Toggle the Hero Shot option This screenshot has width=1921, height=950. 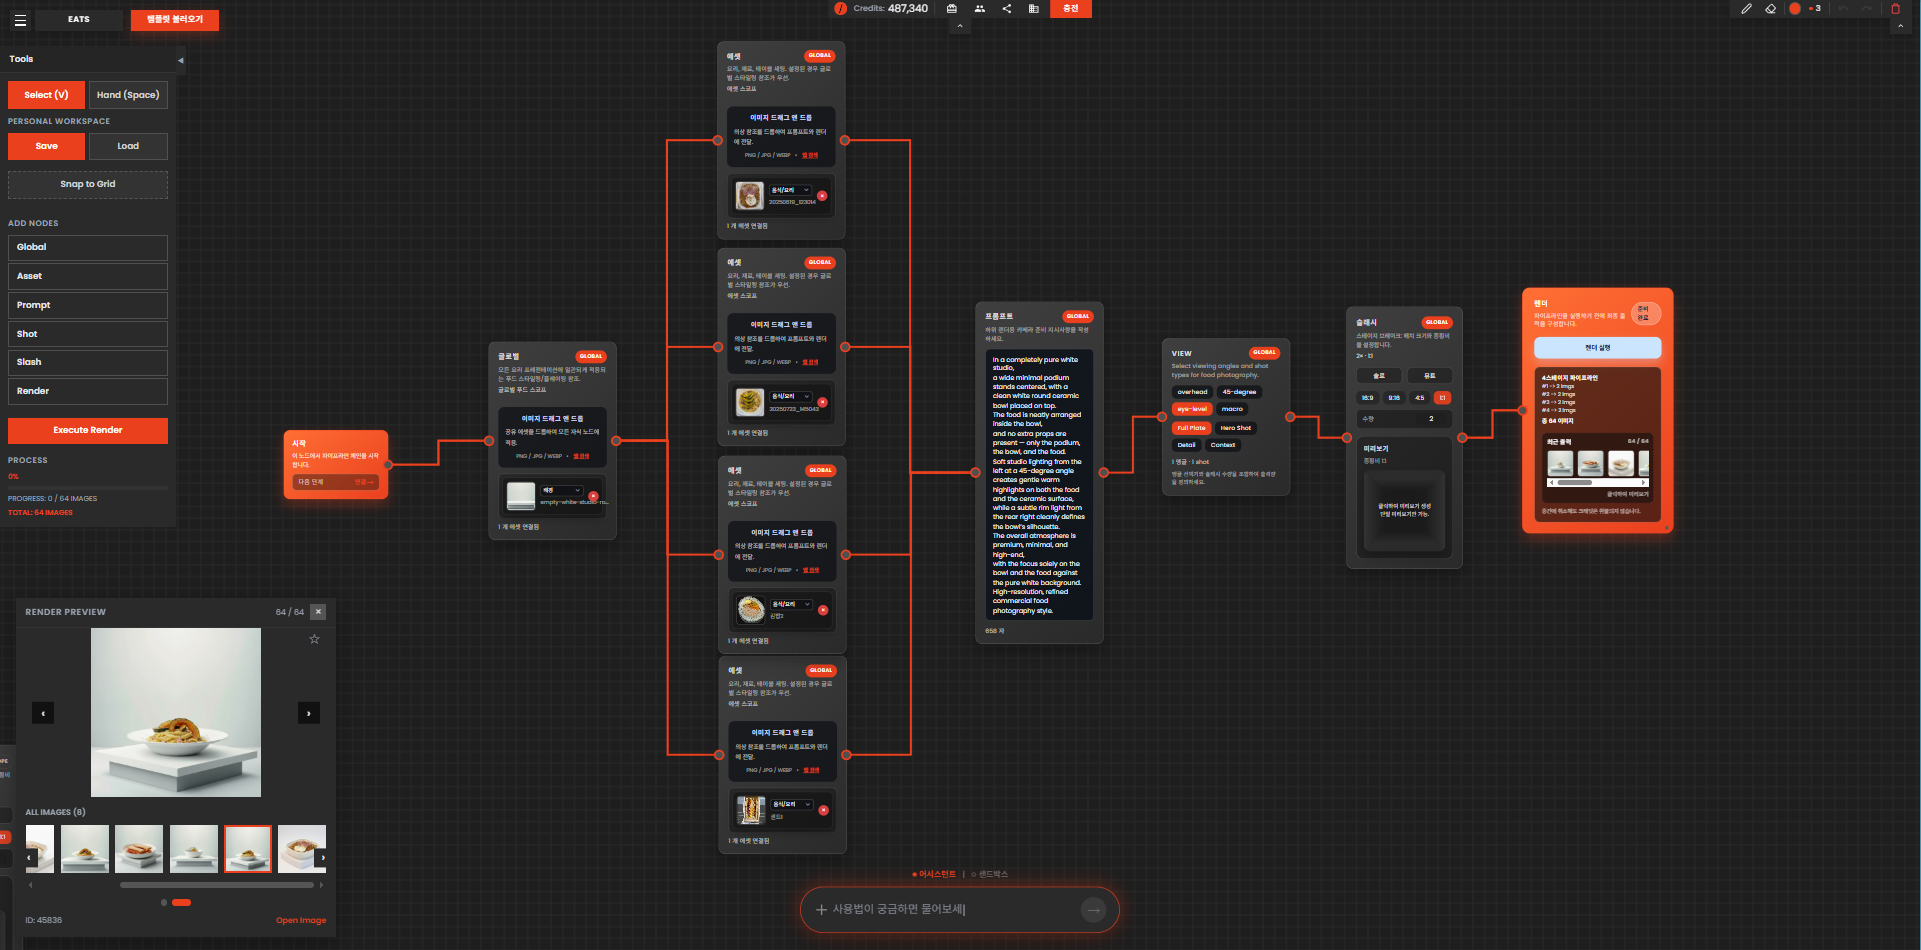point(1235,428)
